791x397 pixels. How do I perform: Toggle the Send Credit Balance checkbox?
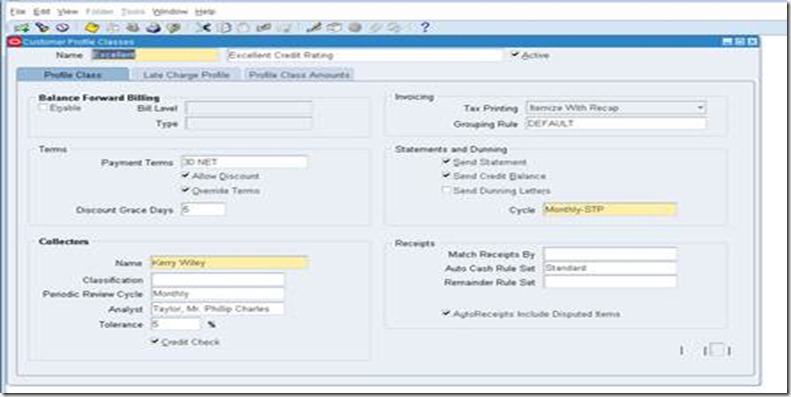446,176
